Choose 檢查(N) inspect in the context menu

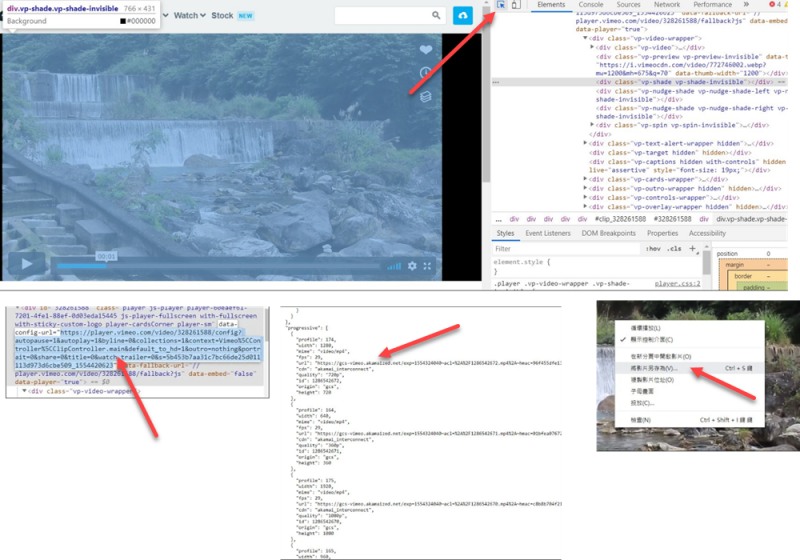coord(689,420)
